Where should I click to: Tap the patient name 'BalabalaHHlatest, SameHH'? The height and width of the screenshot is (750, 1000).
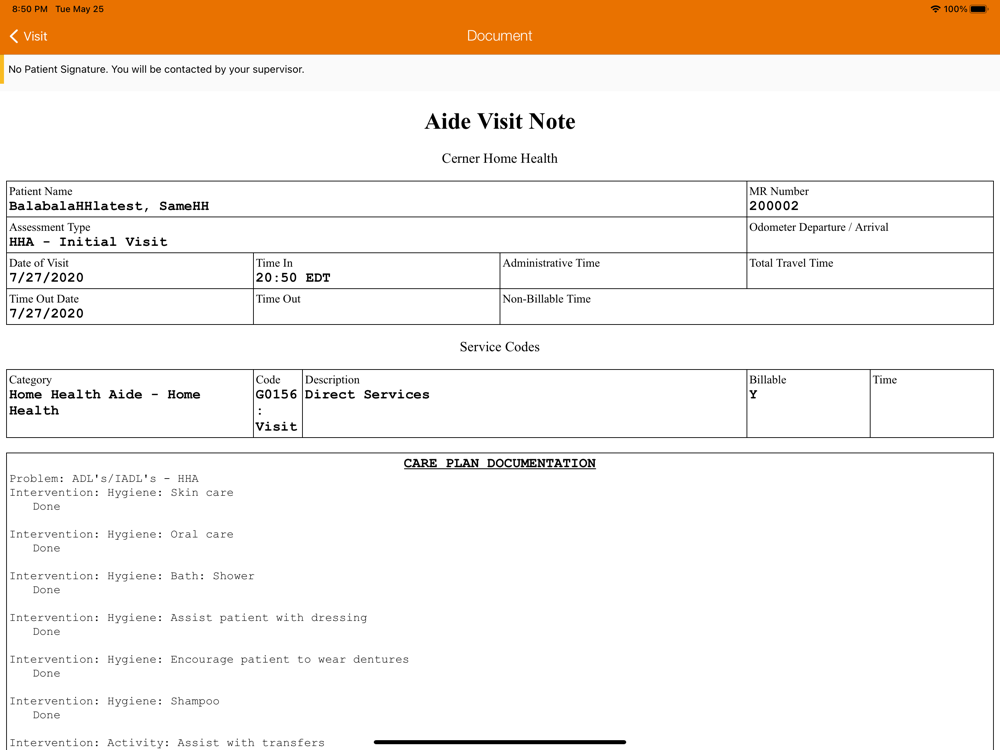[109, 206]
